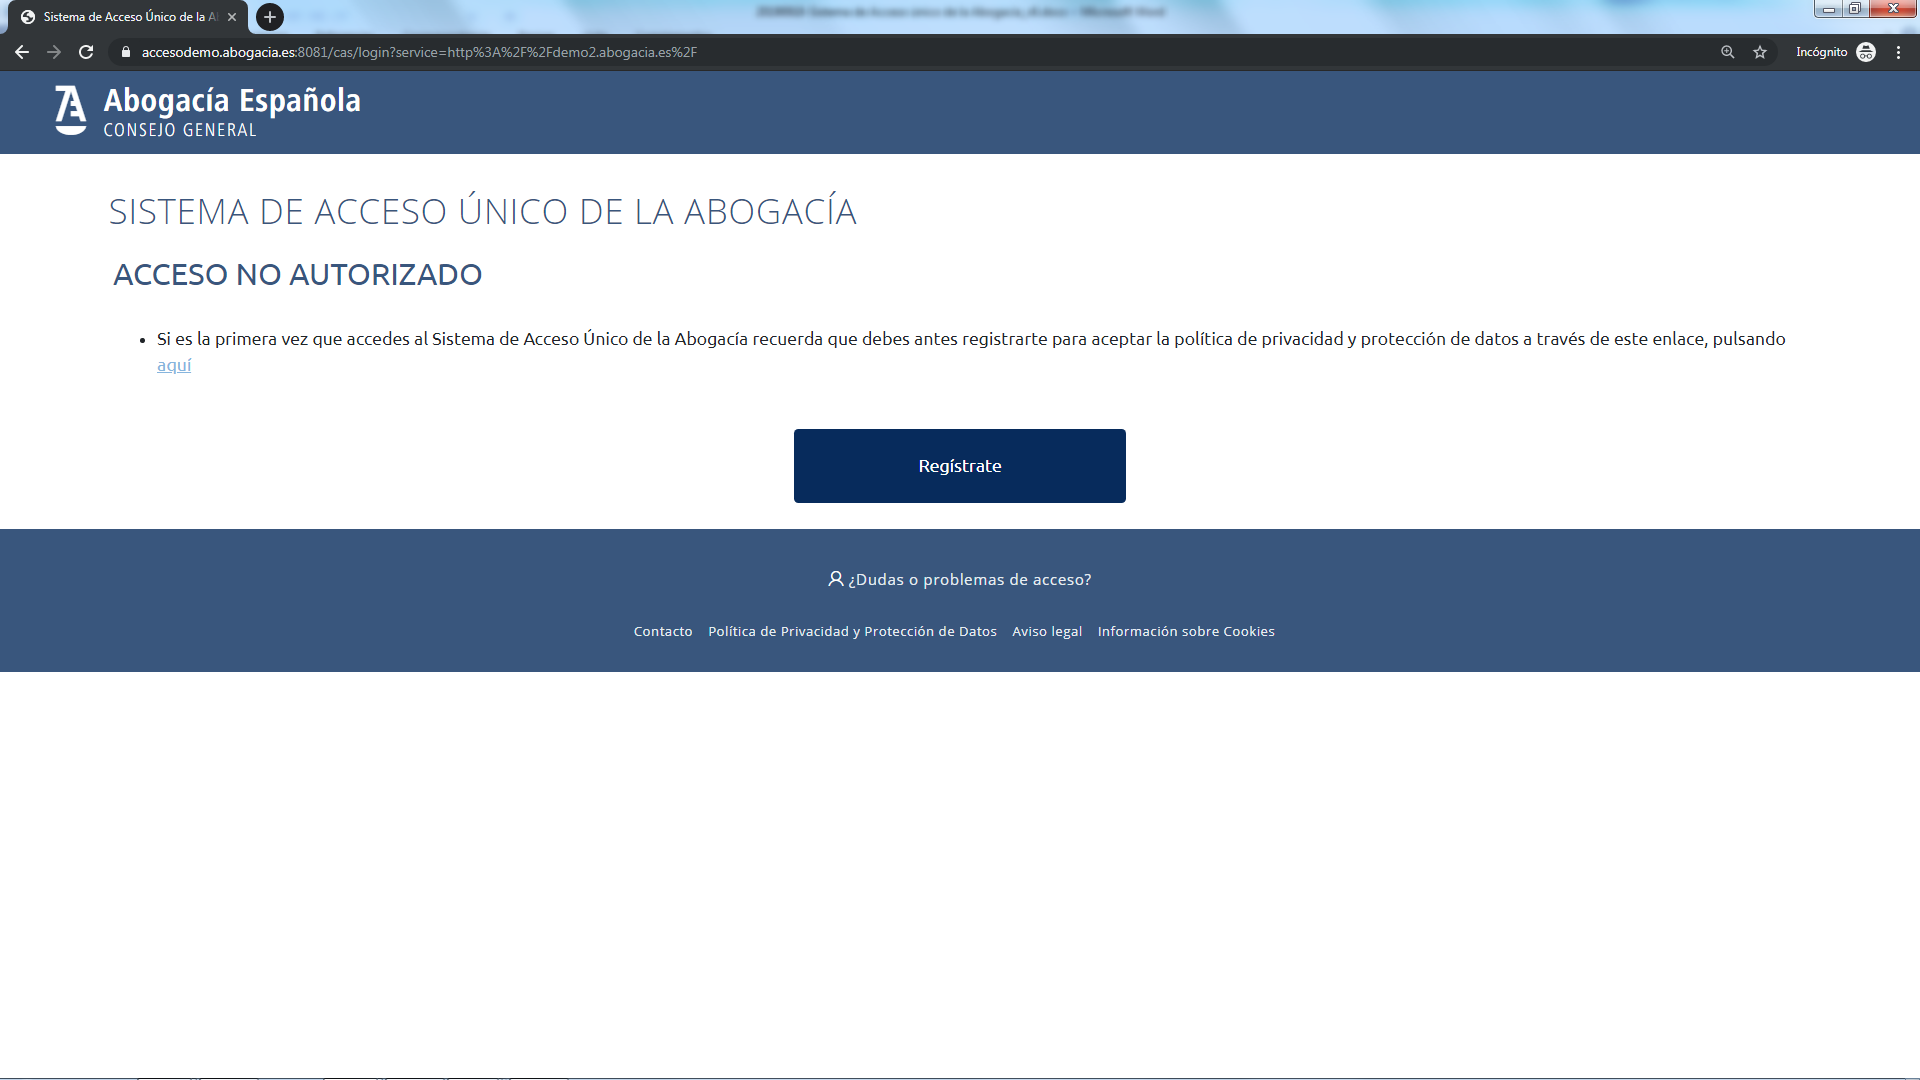Open Información sobre Cookies link
This screenshot has width=1920, height=1080.
[1186, 632]
